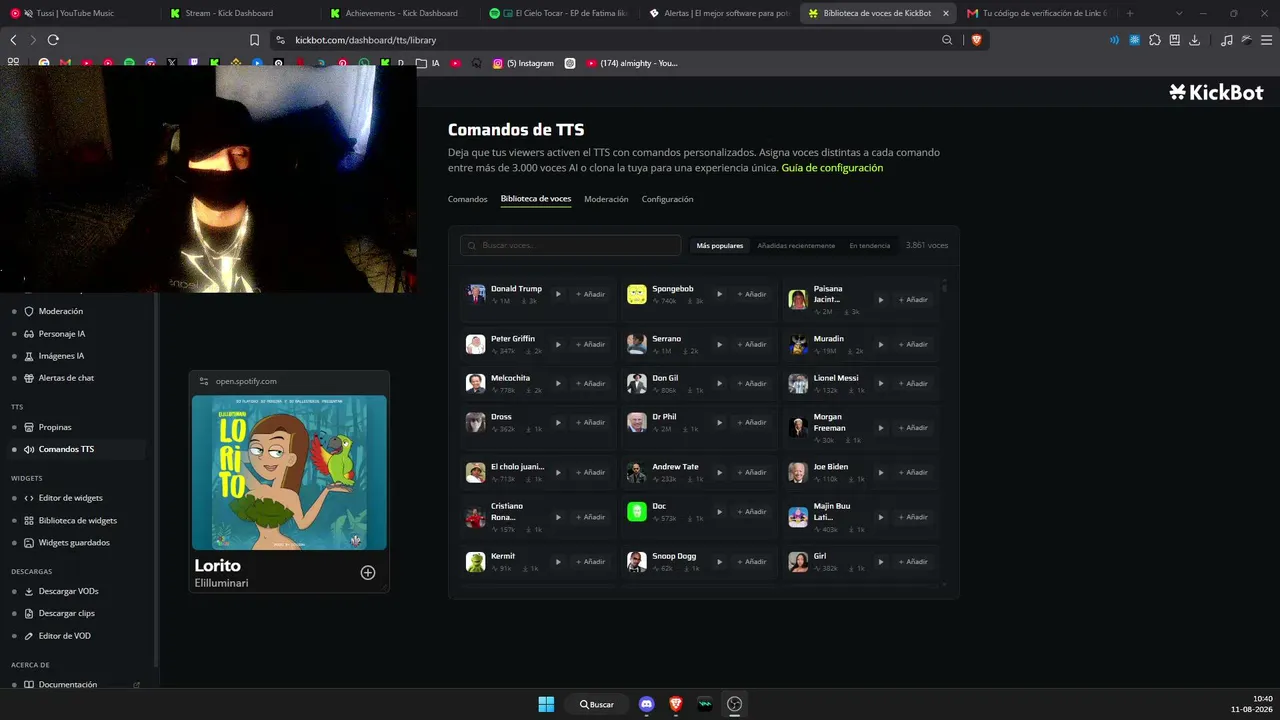The width and height of the screenshot is (1280, 720).
Task: Filter voices by Más populares
Action: [x=720, y=245]
